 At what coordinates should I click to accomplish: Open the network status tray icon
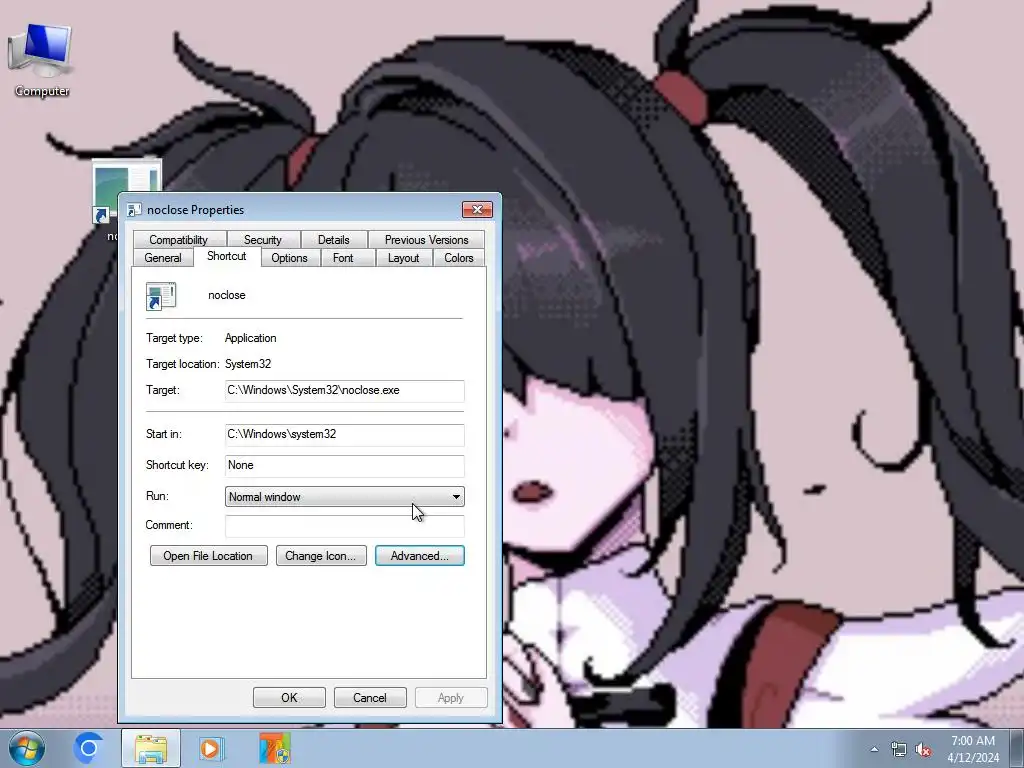[x=899, y=749]
